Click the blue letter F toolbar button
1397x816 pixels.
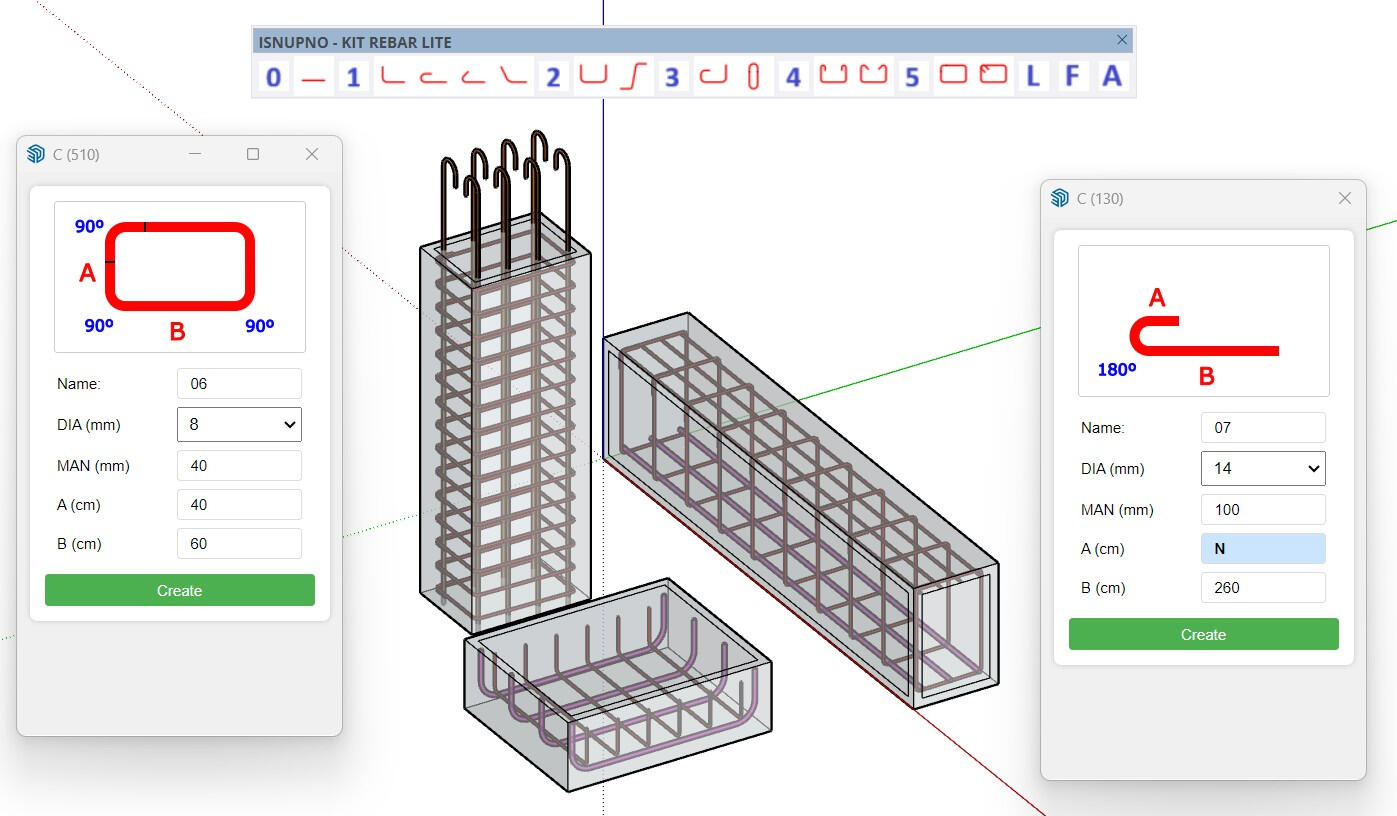tap(1072, 76)
